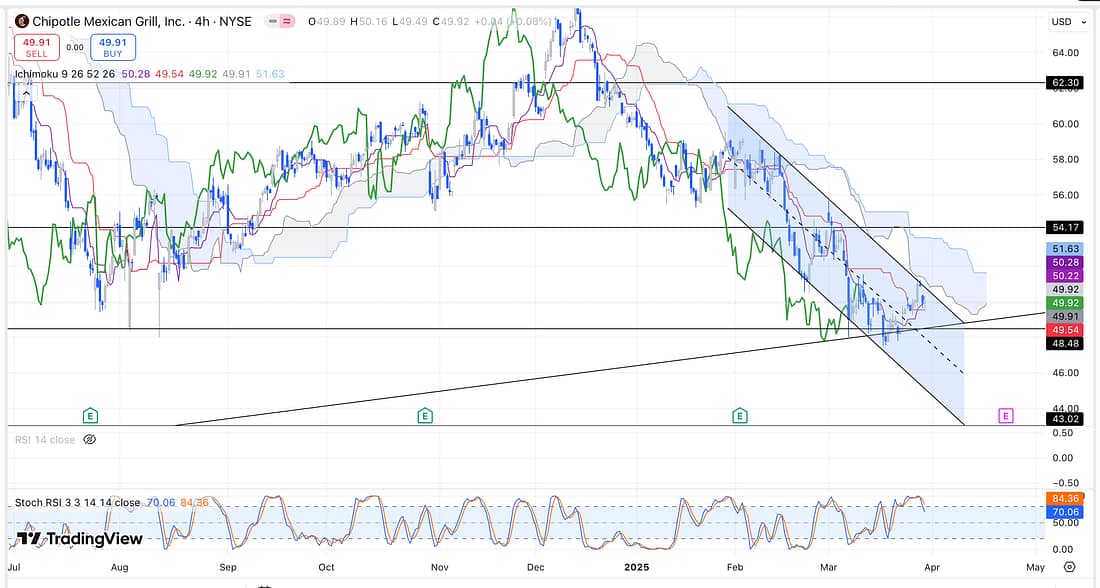Click the earnings marker near November

(425, 415)
